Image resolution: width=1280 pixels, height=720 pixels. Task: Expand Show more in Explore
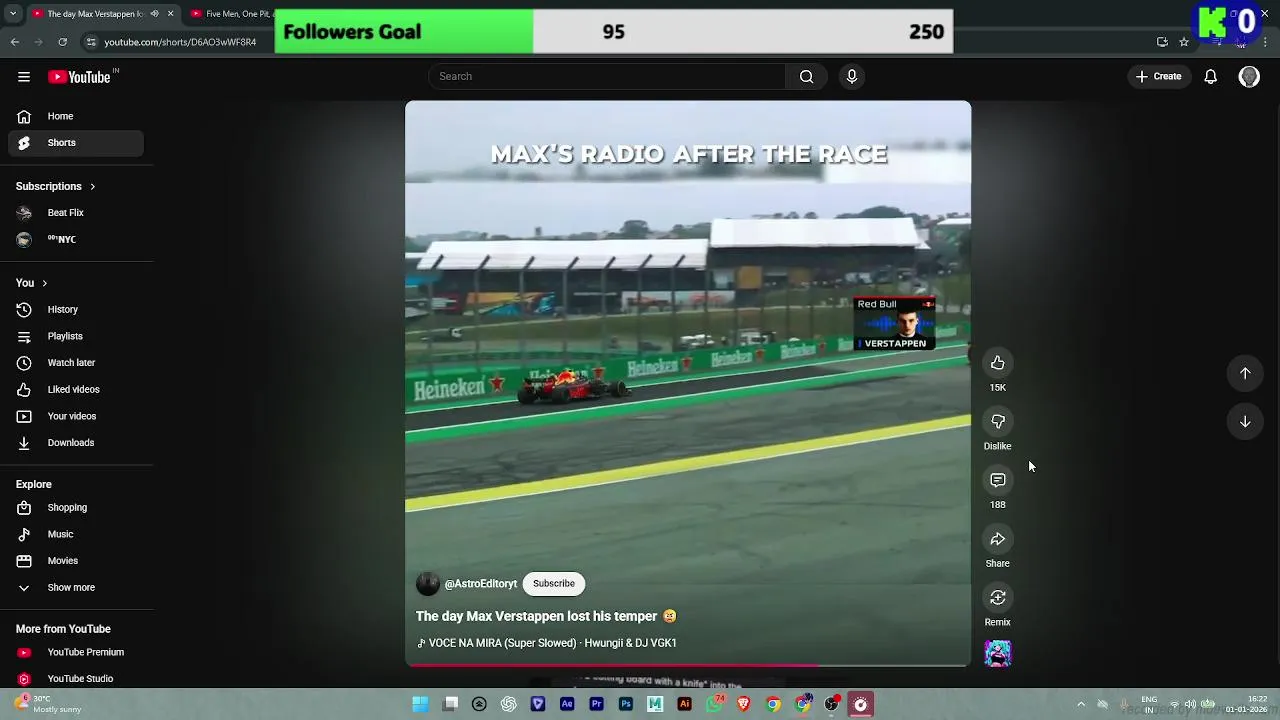pos(76,588)
